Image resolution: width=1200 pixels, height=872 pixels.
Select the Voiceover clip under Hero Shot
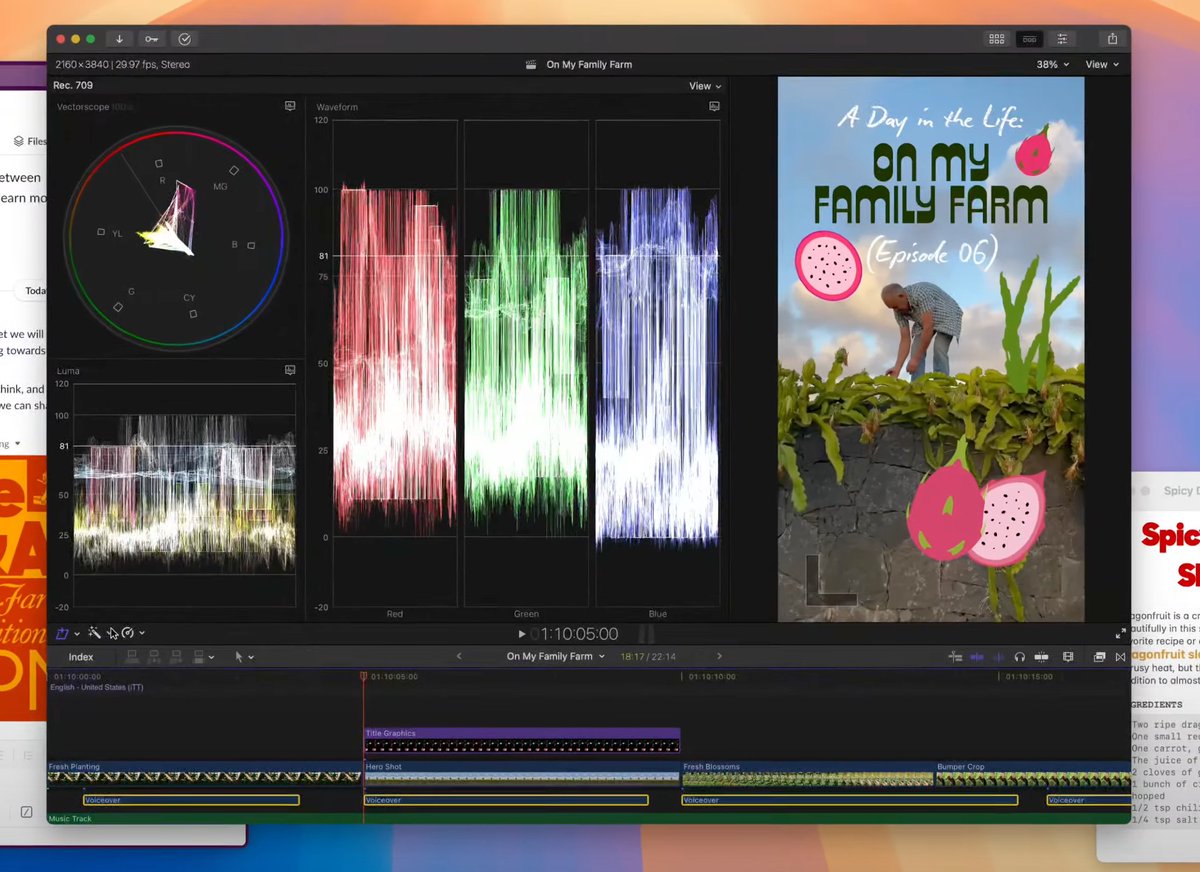coord(506,800)
